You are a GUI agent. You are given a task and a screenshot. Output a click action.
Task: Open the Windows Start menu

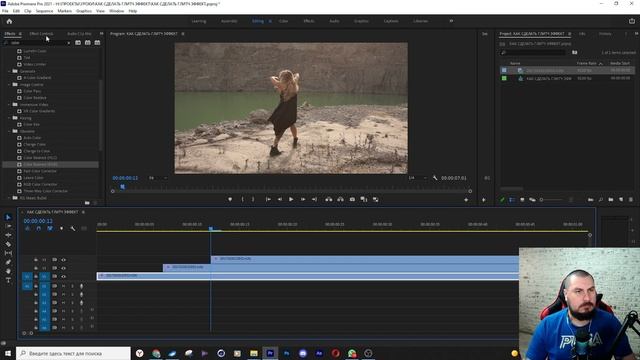click(x=8, y=353)
